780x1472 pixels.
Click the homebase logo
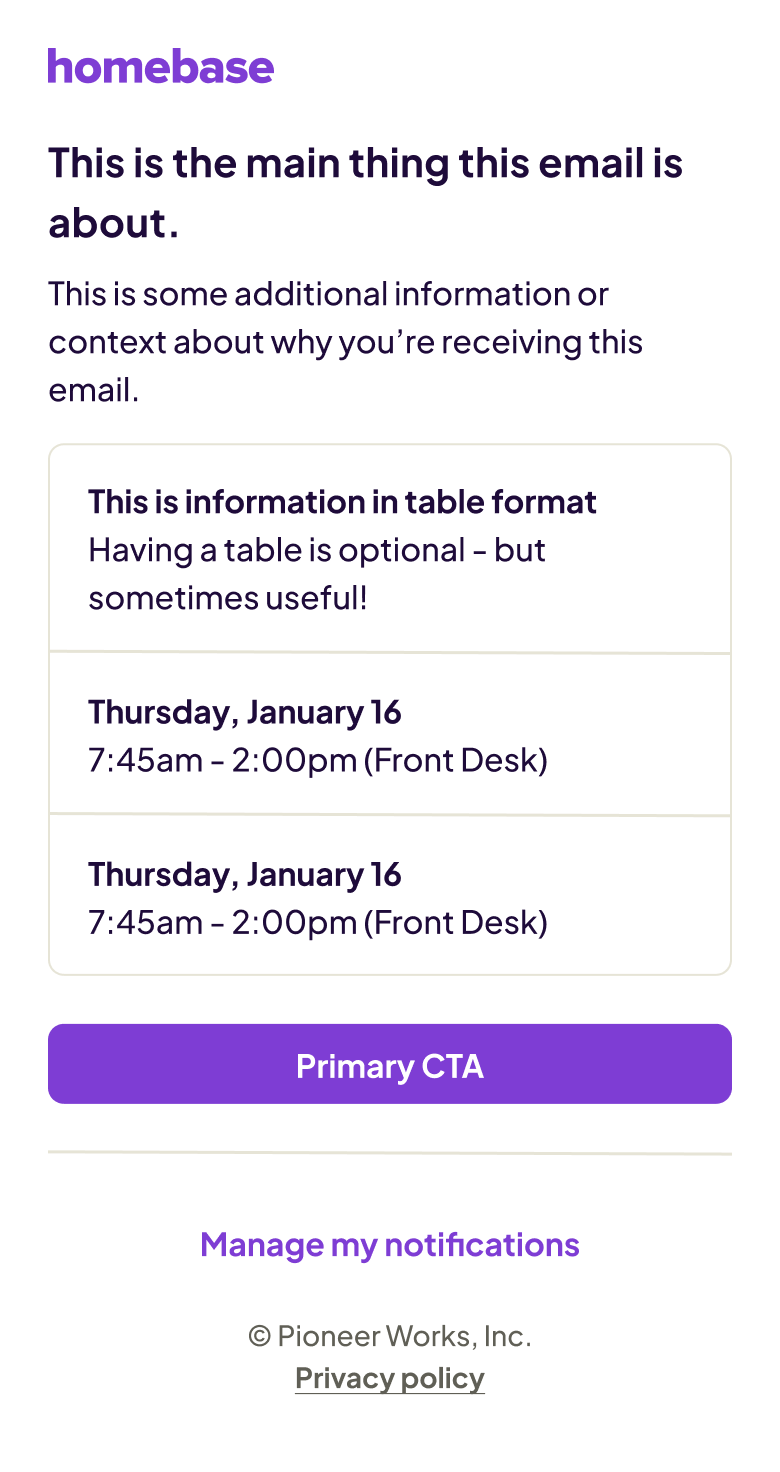point(160,66)
